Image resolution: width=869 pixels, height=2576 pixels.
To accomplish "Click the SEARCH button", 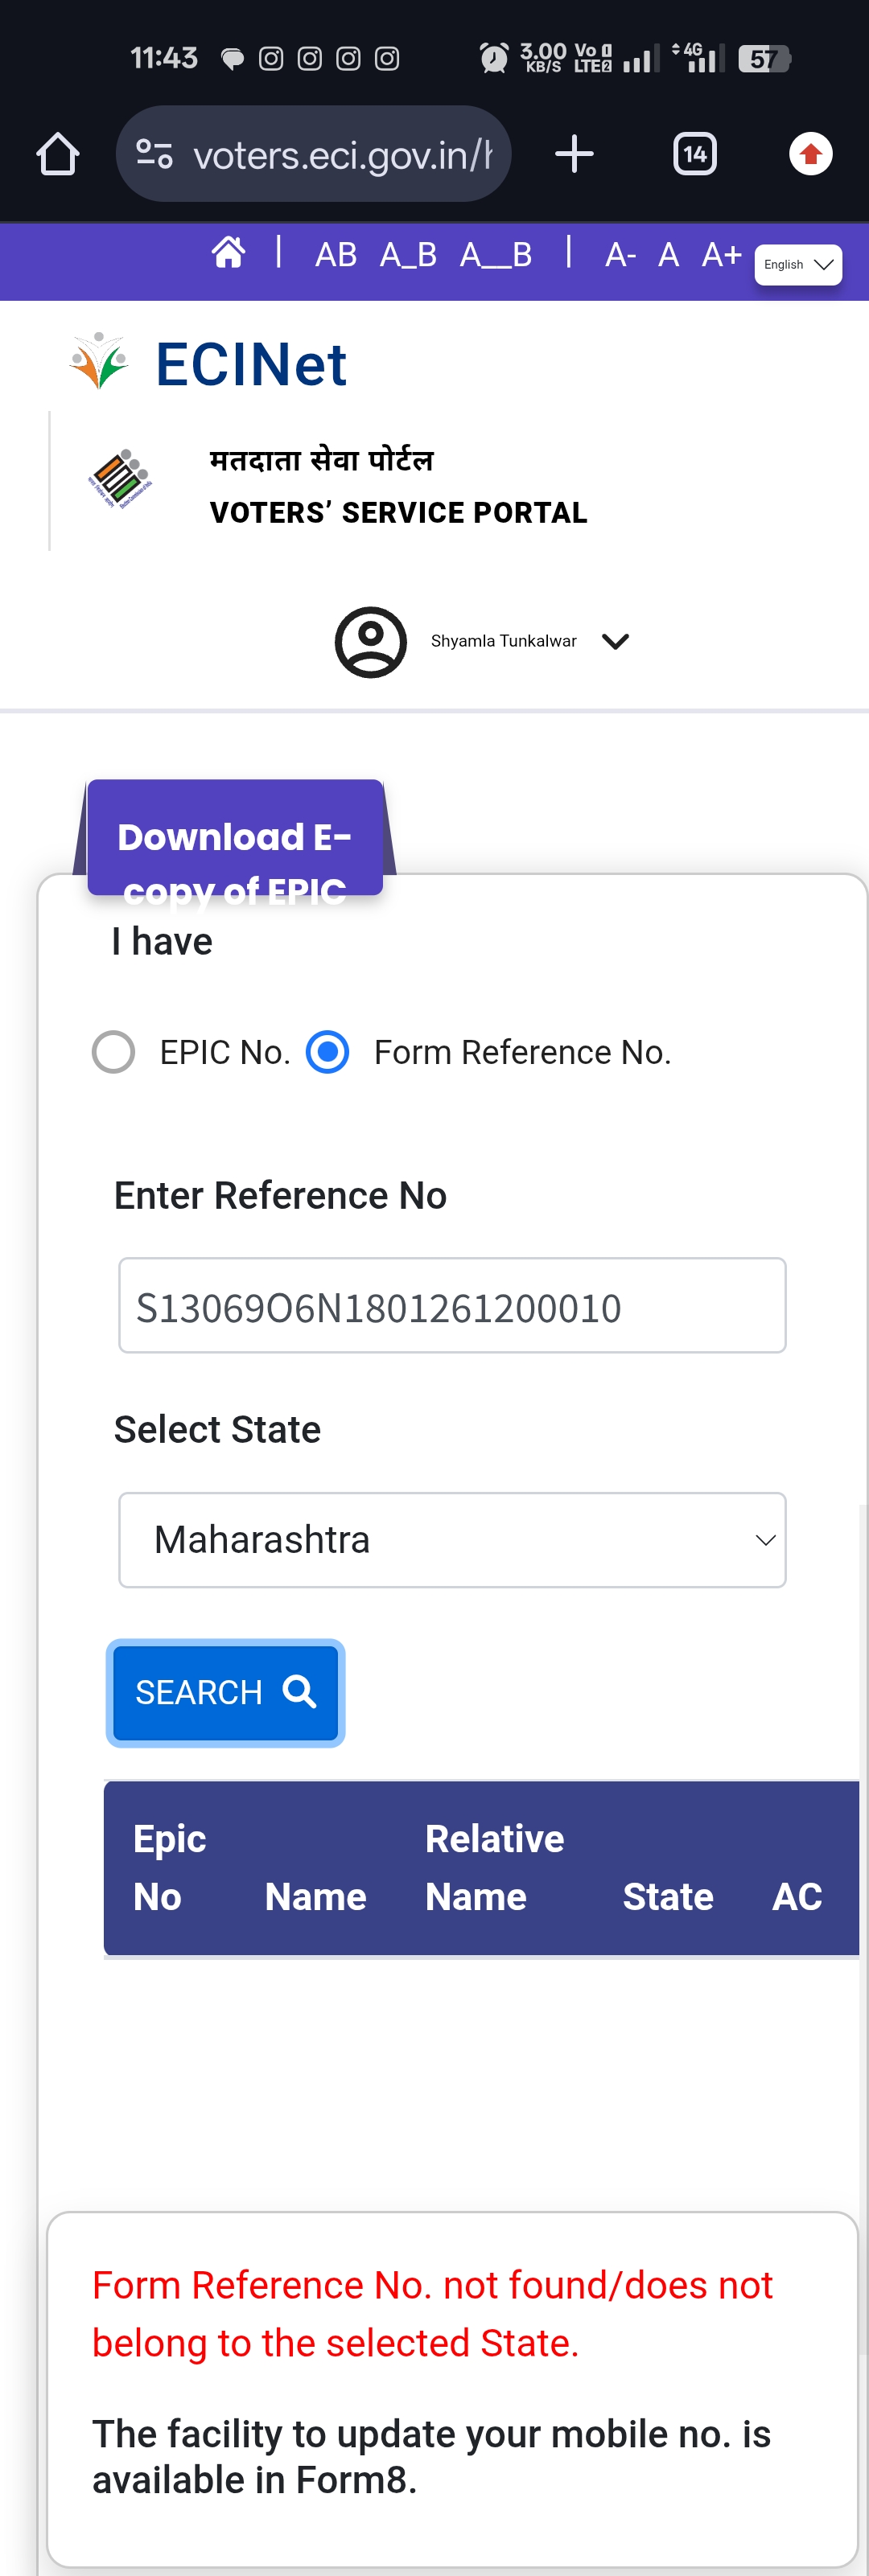I will [226, 1692].
